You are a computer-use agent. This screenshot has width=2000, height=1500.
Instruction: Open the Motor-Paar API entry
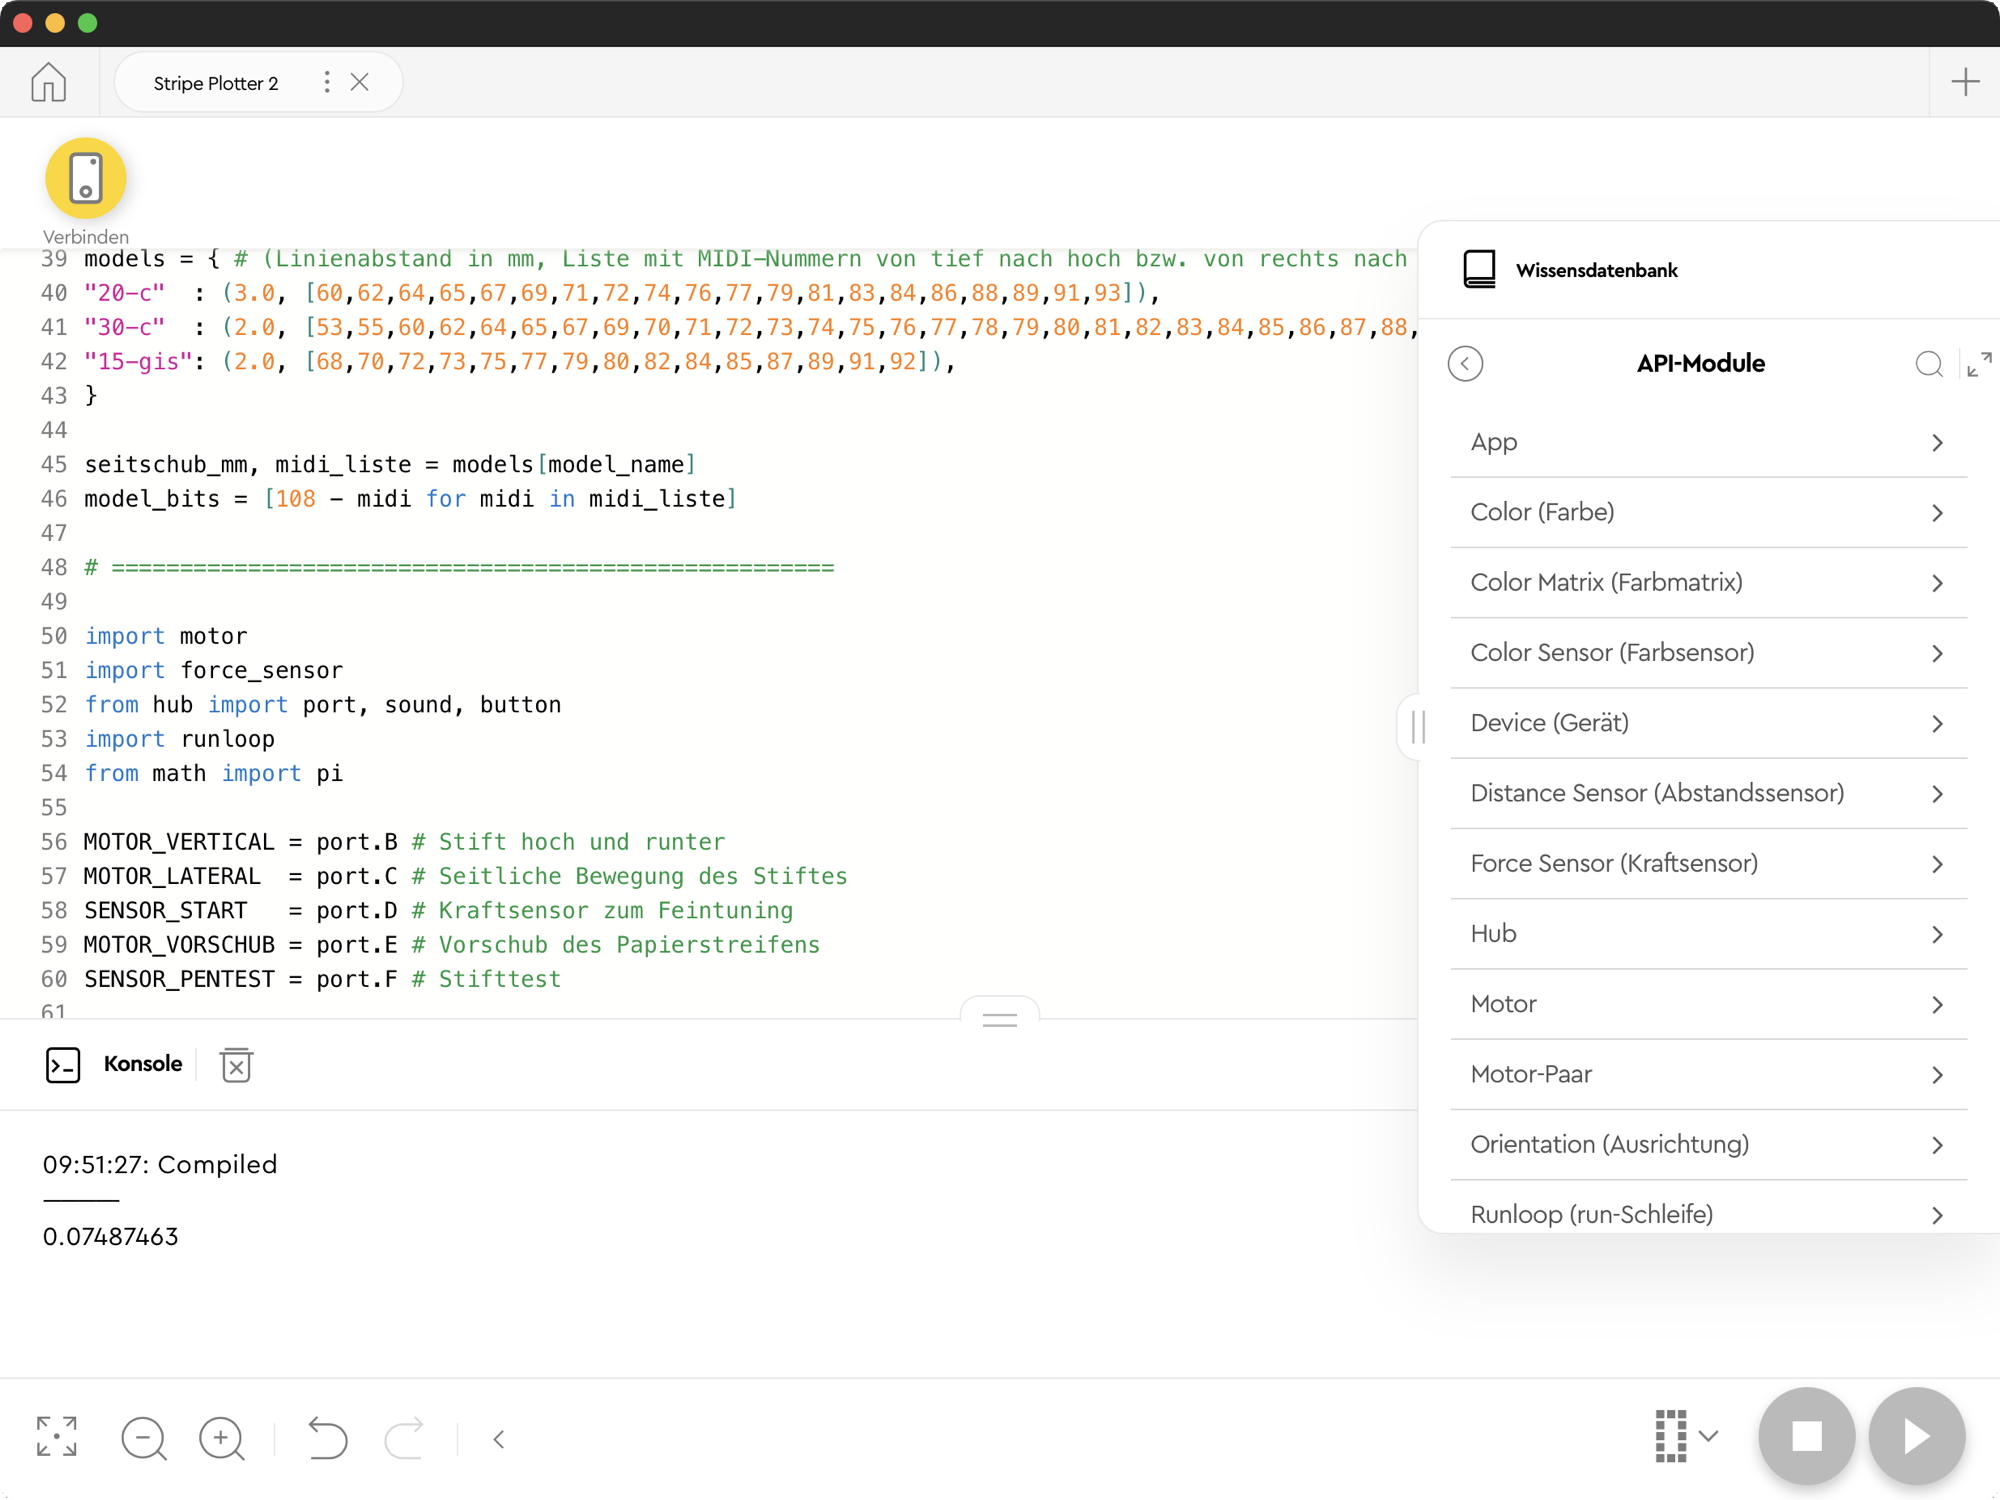pyautogui.click(x=1708, y=1074)
